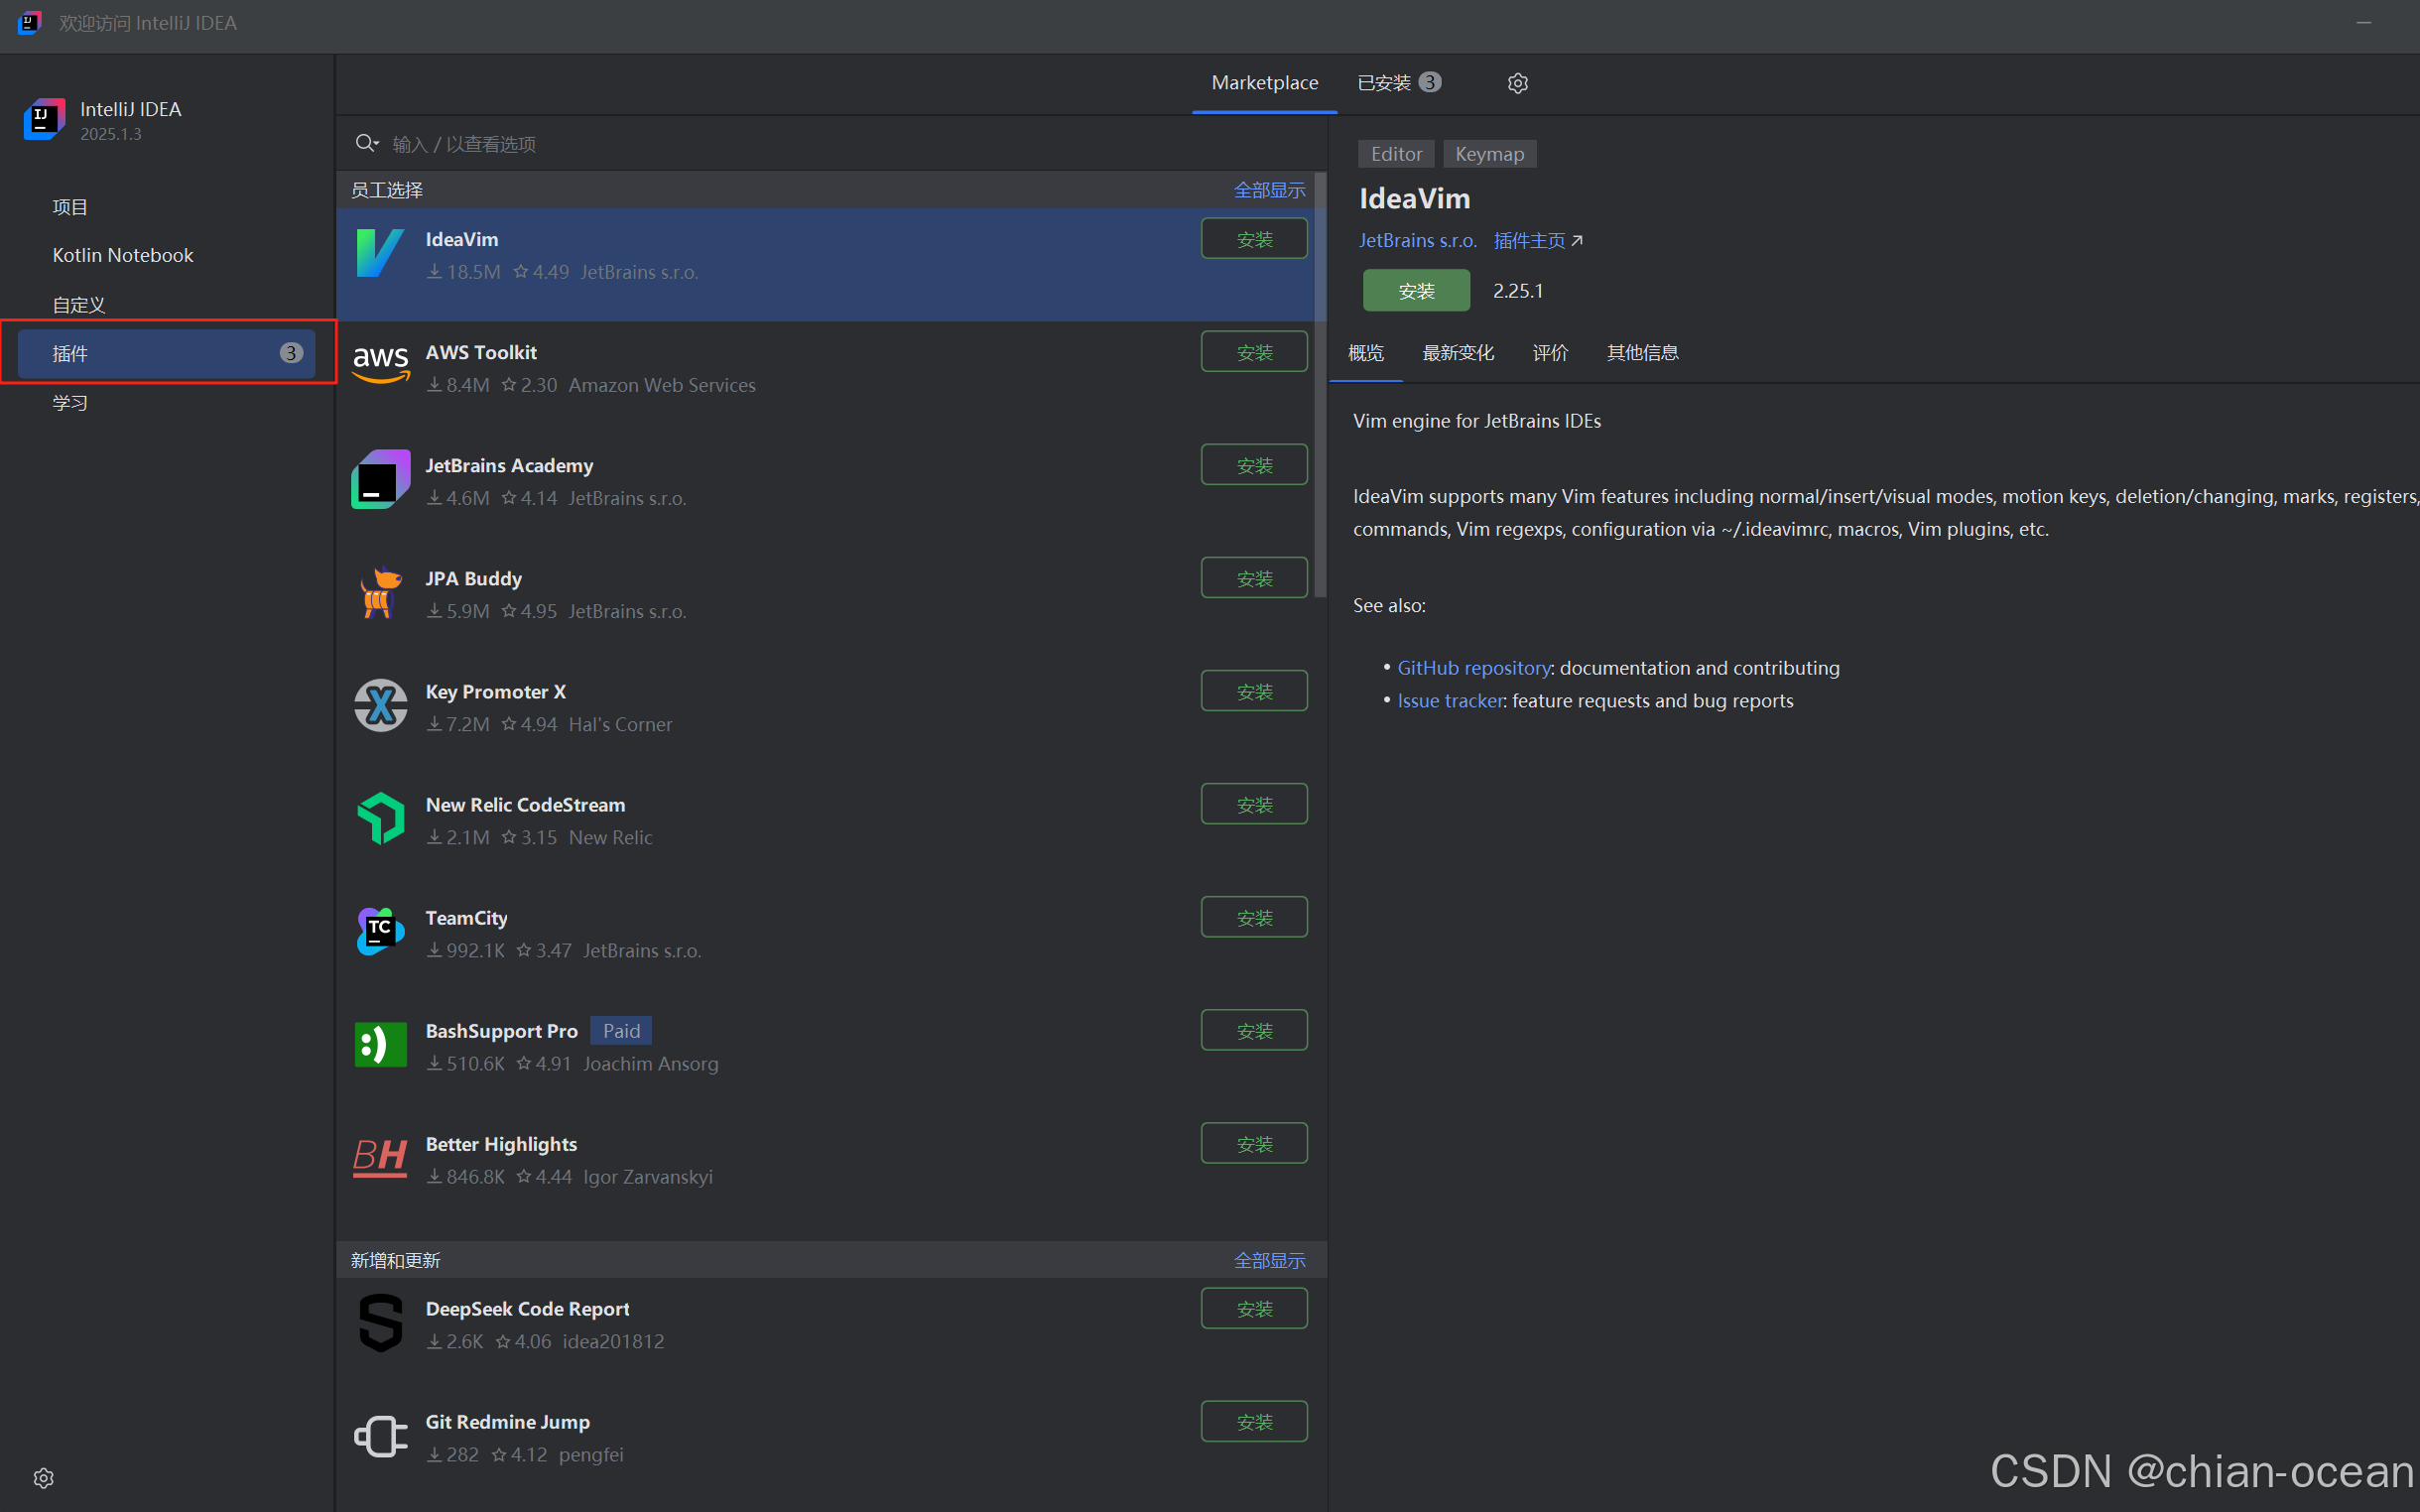Install TeamCity plugin
This screenshot has width=2420, height=1512.
tap(1254, 917)
